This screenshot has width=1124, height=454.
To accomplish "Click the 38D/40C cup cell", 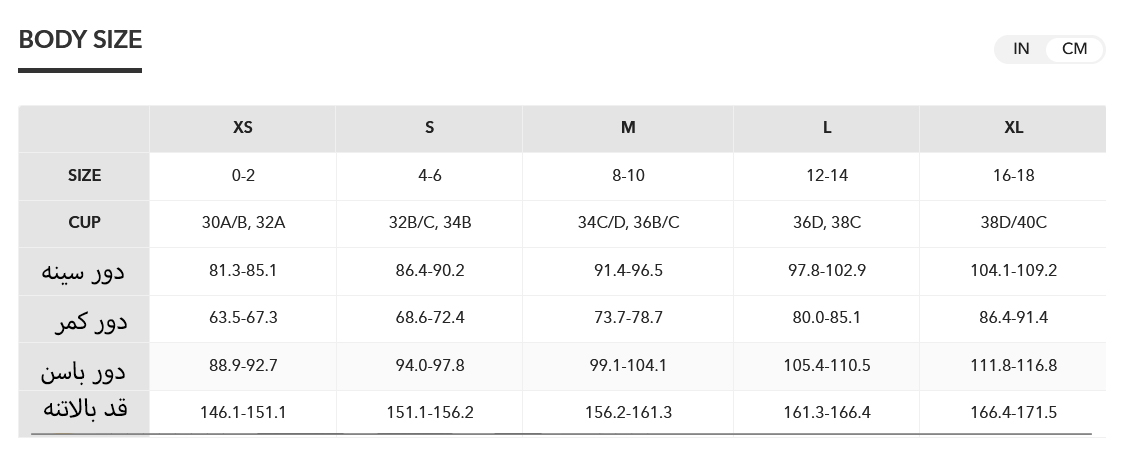I will [x=1013, y=222].
